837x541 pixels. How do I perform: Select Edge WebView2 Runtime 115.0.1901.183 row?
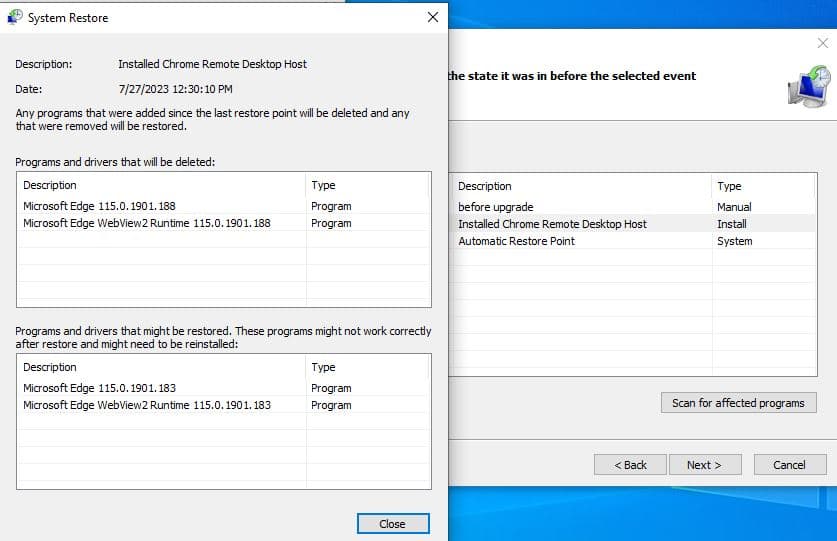click(x=223, y=405)
